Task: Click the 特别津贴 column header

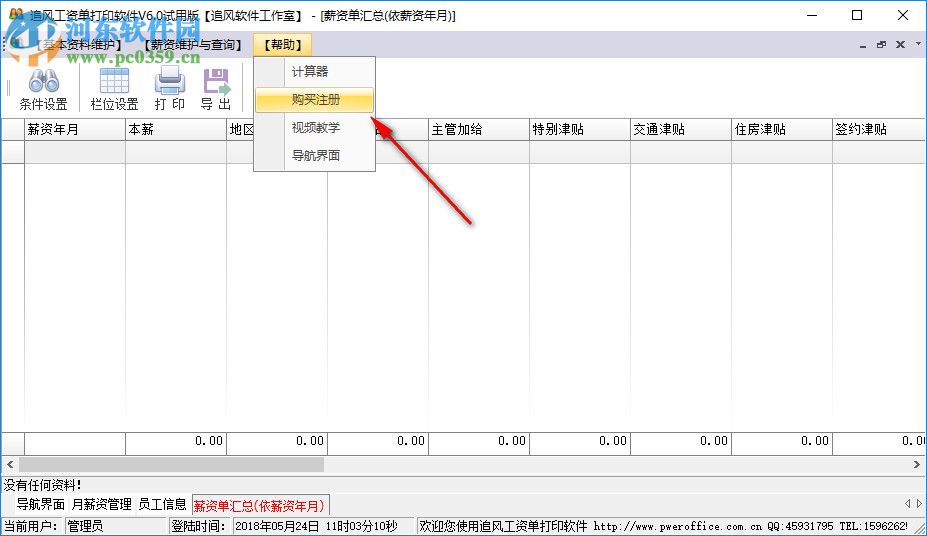Action: pyautogui.click(x=580, y=129)
